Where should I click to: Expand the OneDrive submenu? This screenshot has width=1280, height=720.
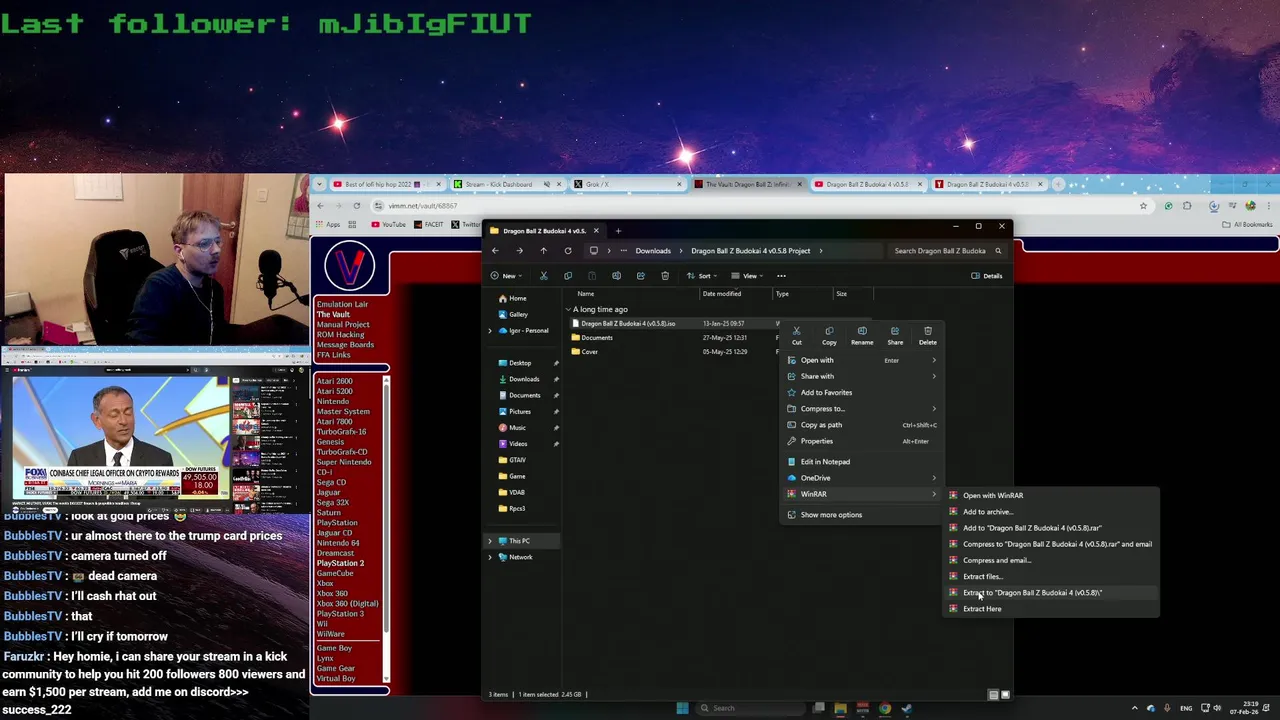[x=862, y=477]
